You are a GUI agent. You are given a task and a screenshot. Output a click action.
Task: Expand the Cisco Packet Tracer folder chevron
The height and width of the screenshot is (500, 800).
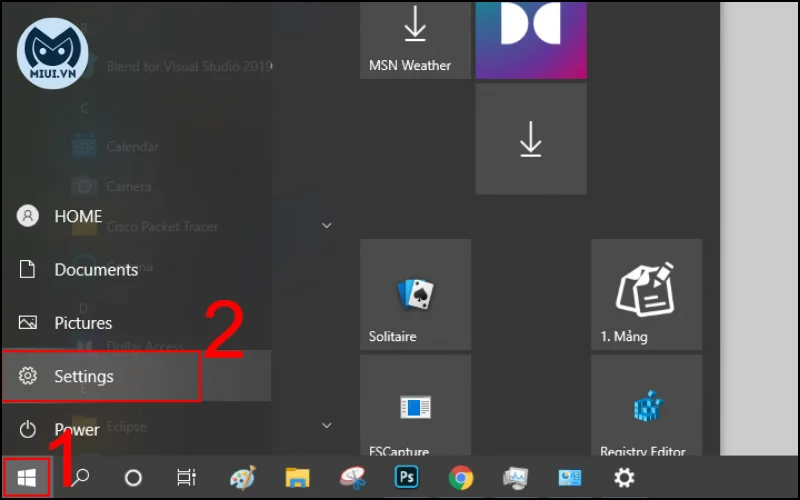[x=327, y=225]
